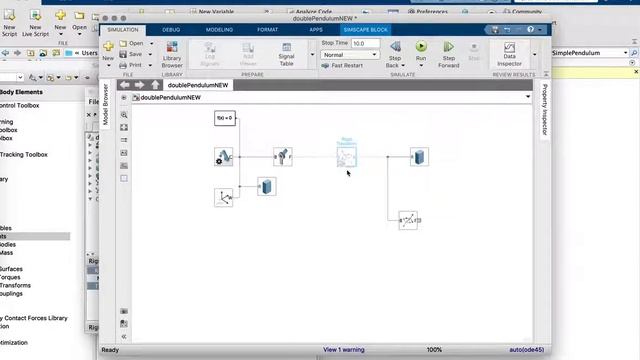Select the solid block at right end
This screenshot has height=360, width=640.
[x=419, y=157]
